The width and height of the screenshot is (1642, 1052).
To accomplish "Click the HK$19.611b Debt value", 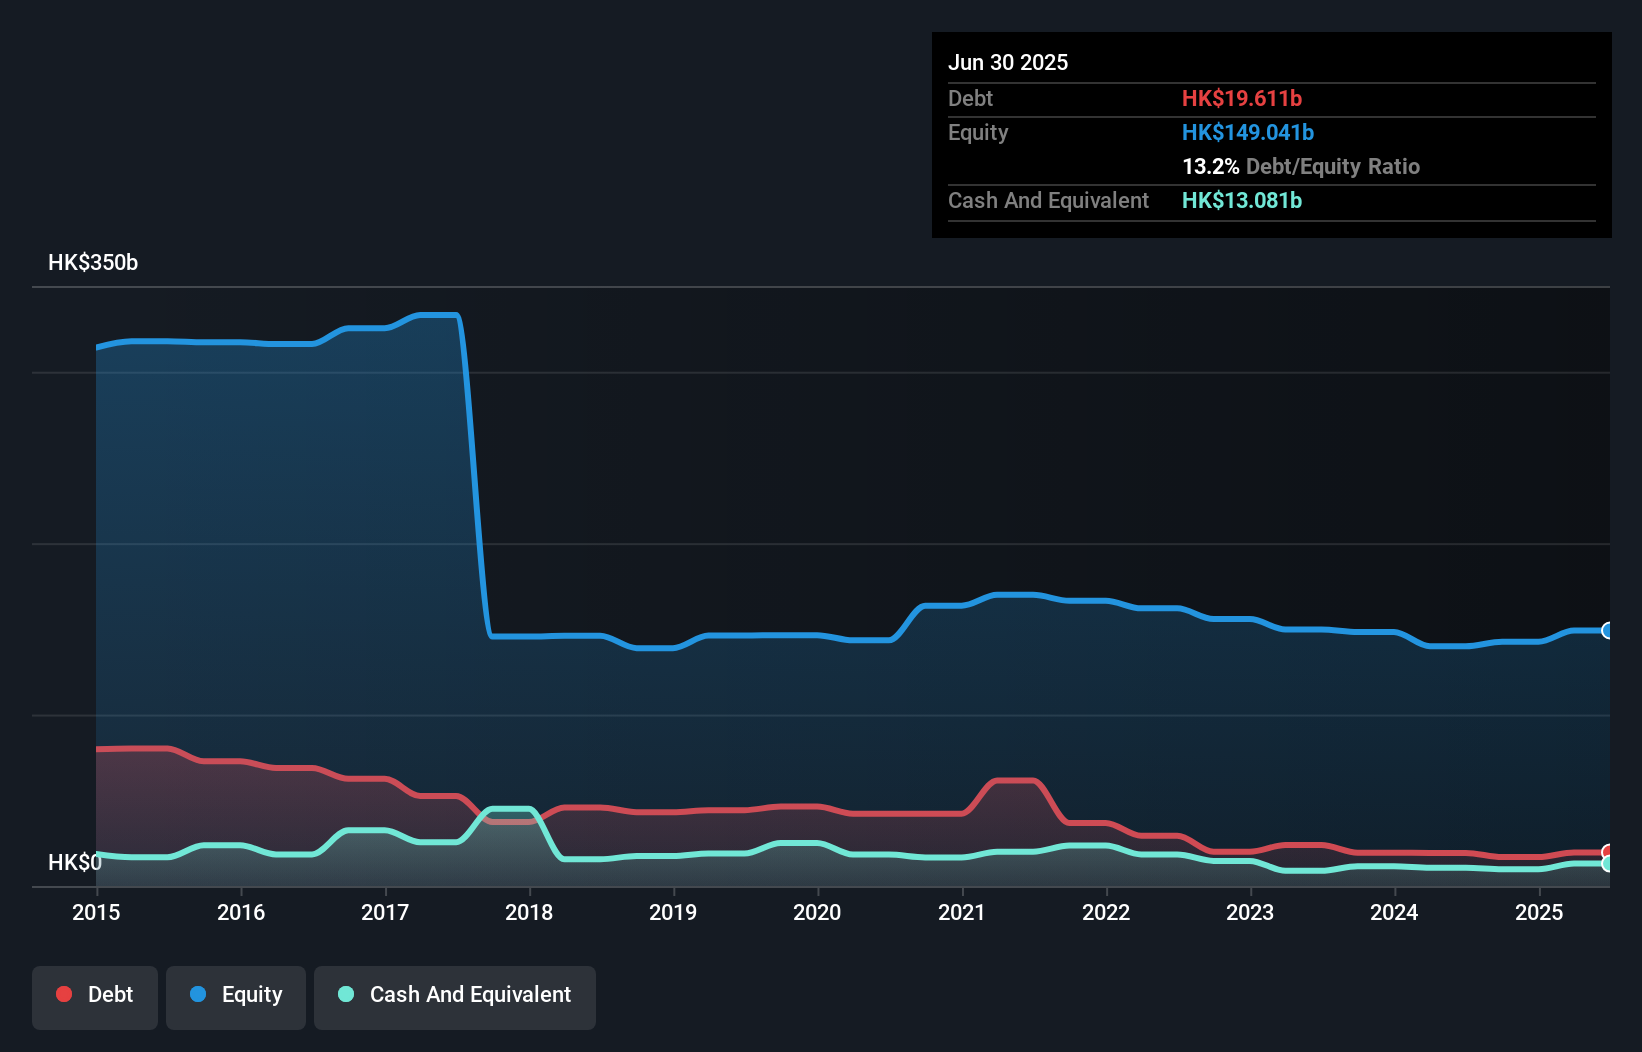I will 1243,98.
